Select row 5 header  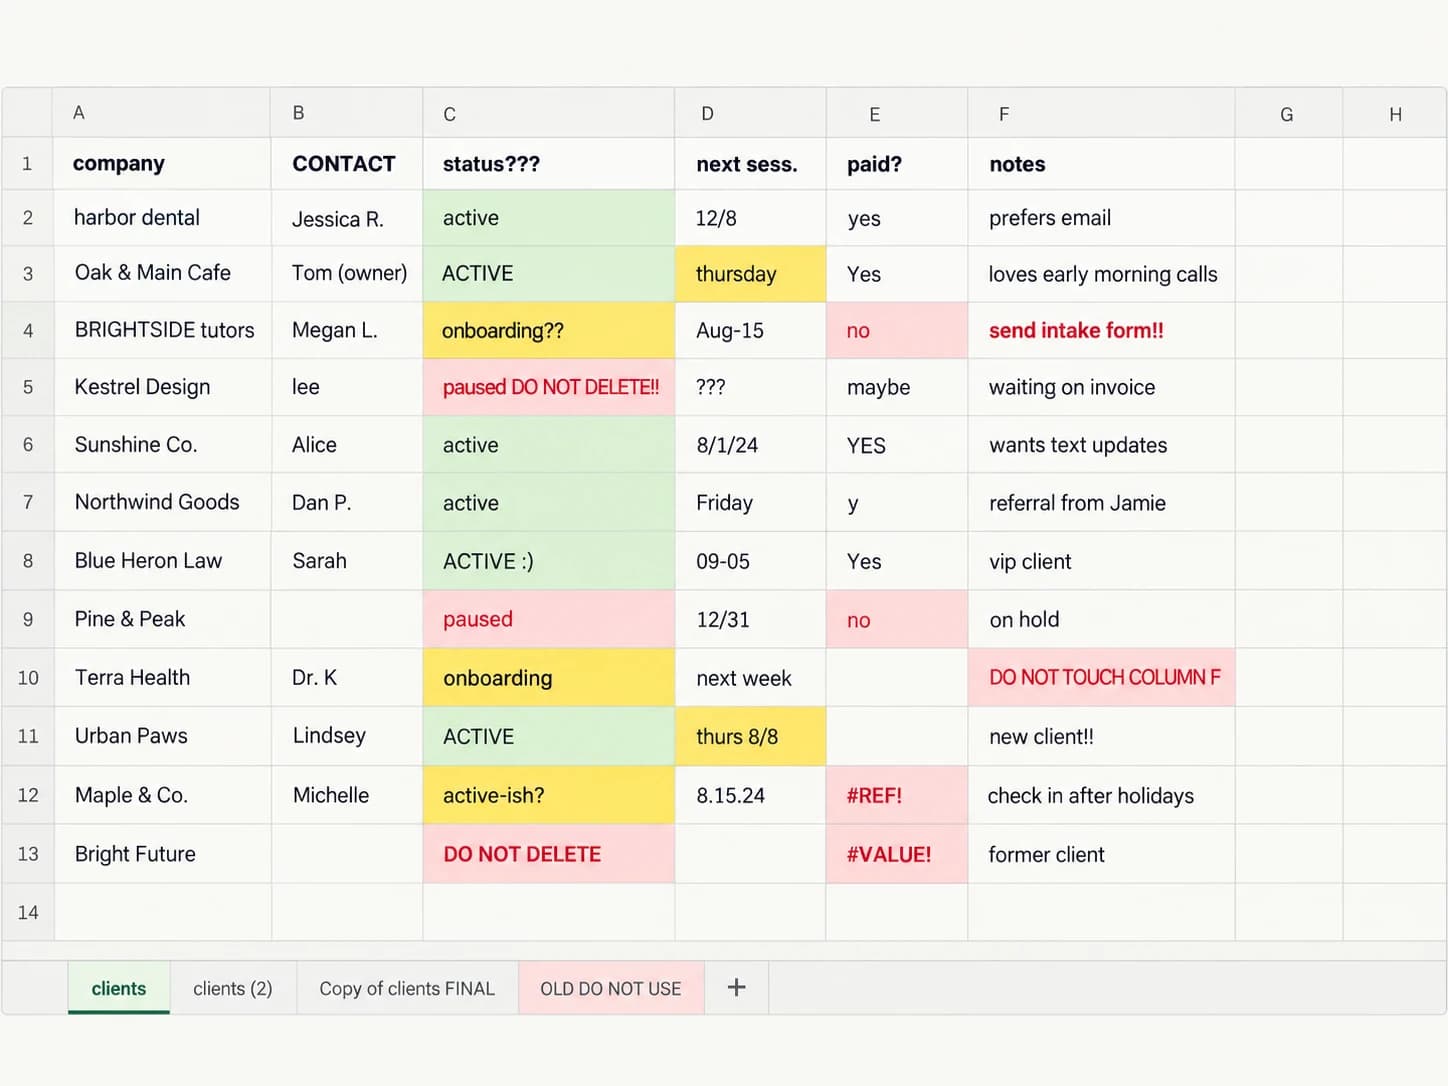click(x=28, y=387)
